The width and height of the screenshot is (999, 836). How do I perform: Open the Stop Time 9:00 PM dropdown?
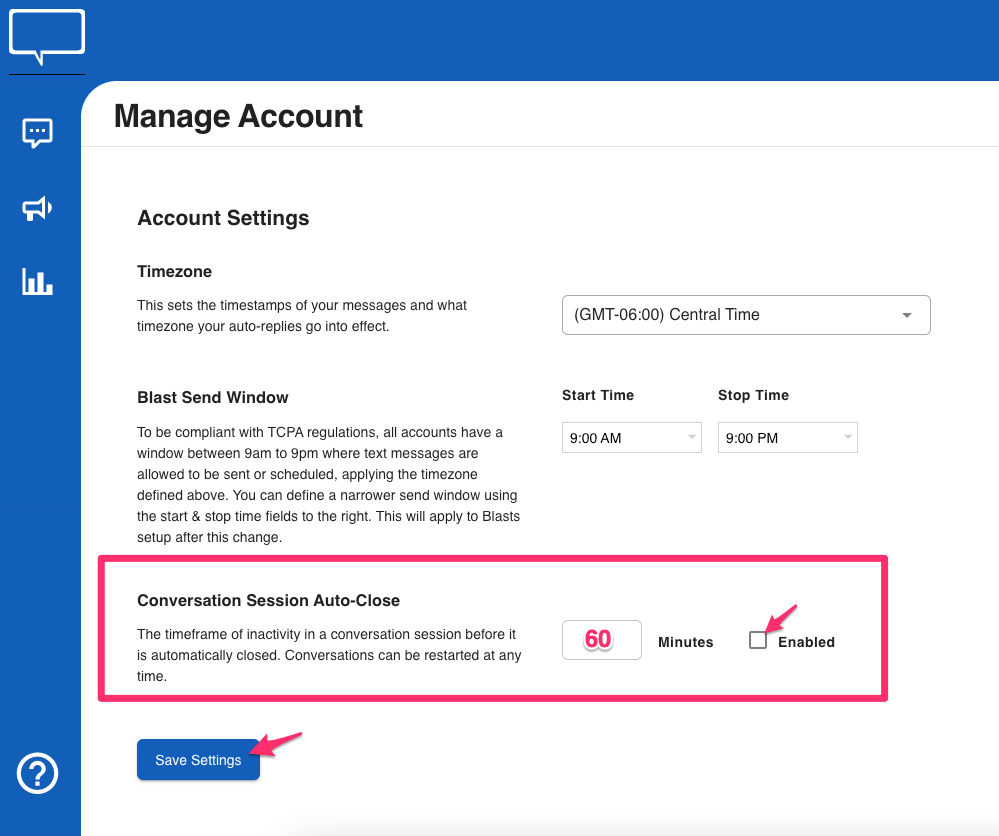(787, 438)
